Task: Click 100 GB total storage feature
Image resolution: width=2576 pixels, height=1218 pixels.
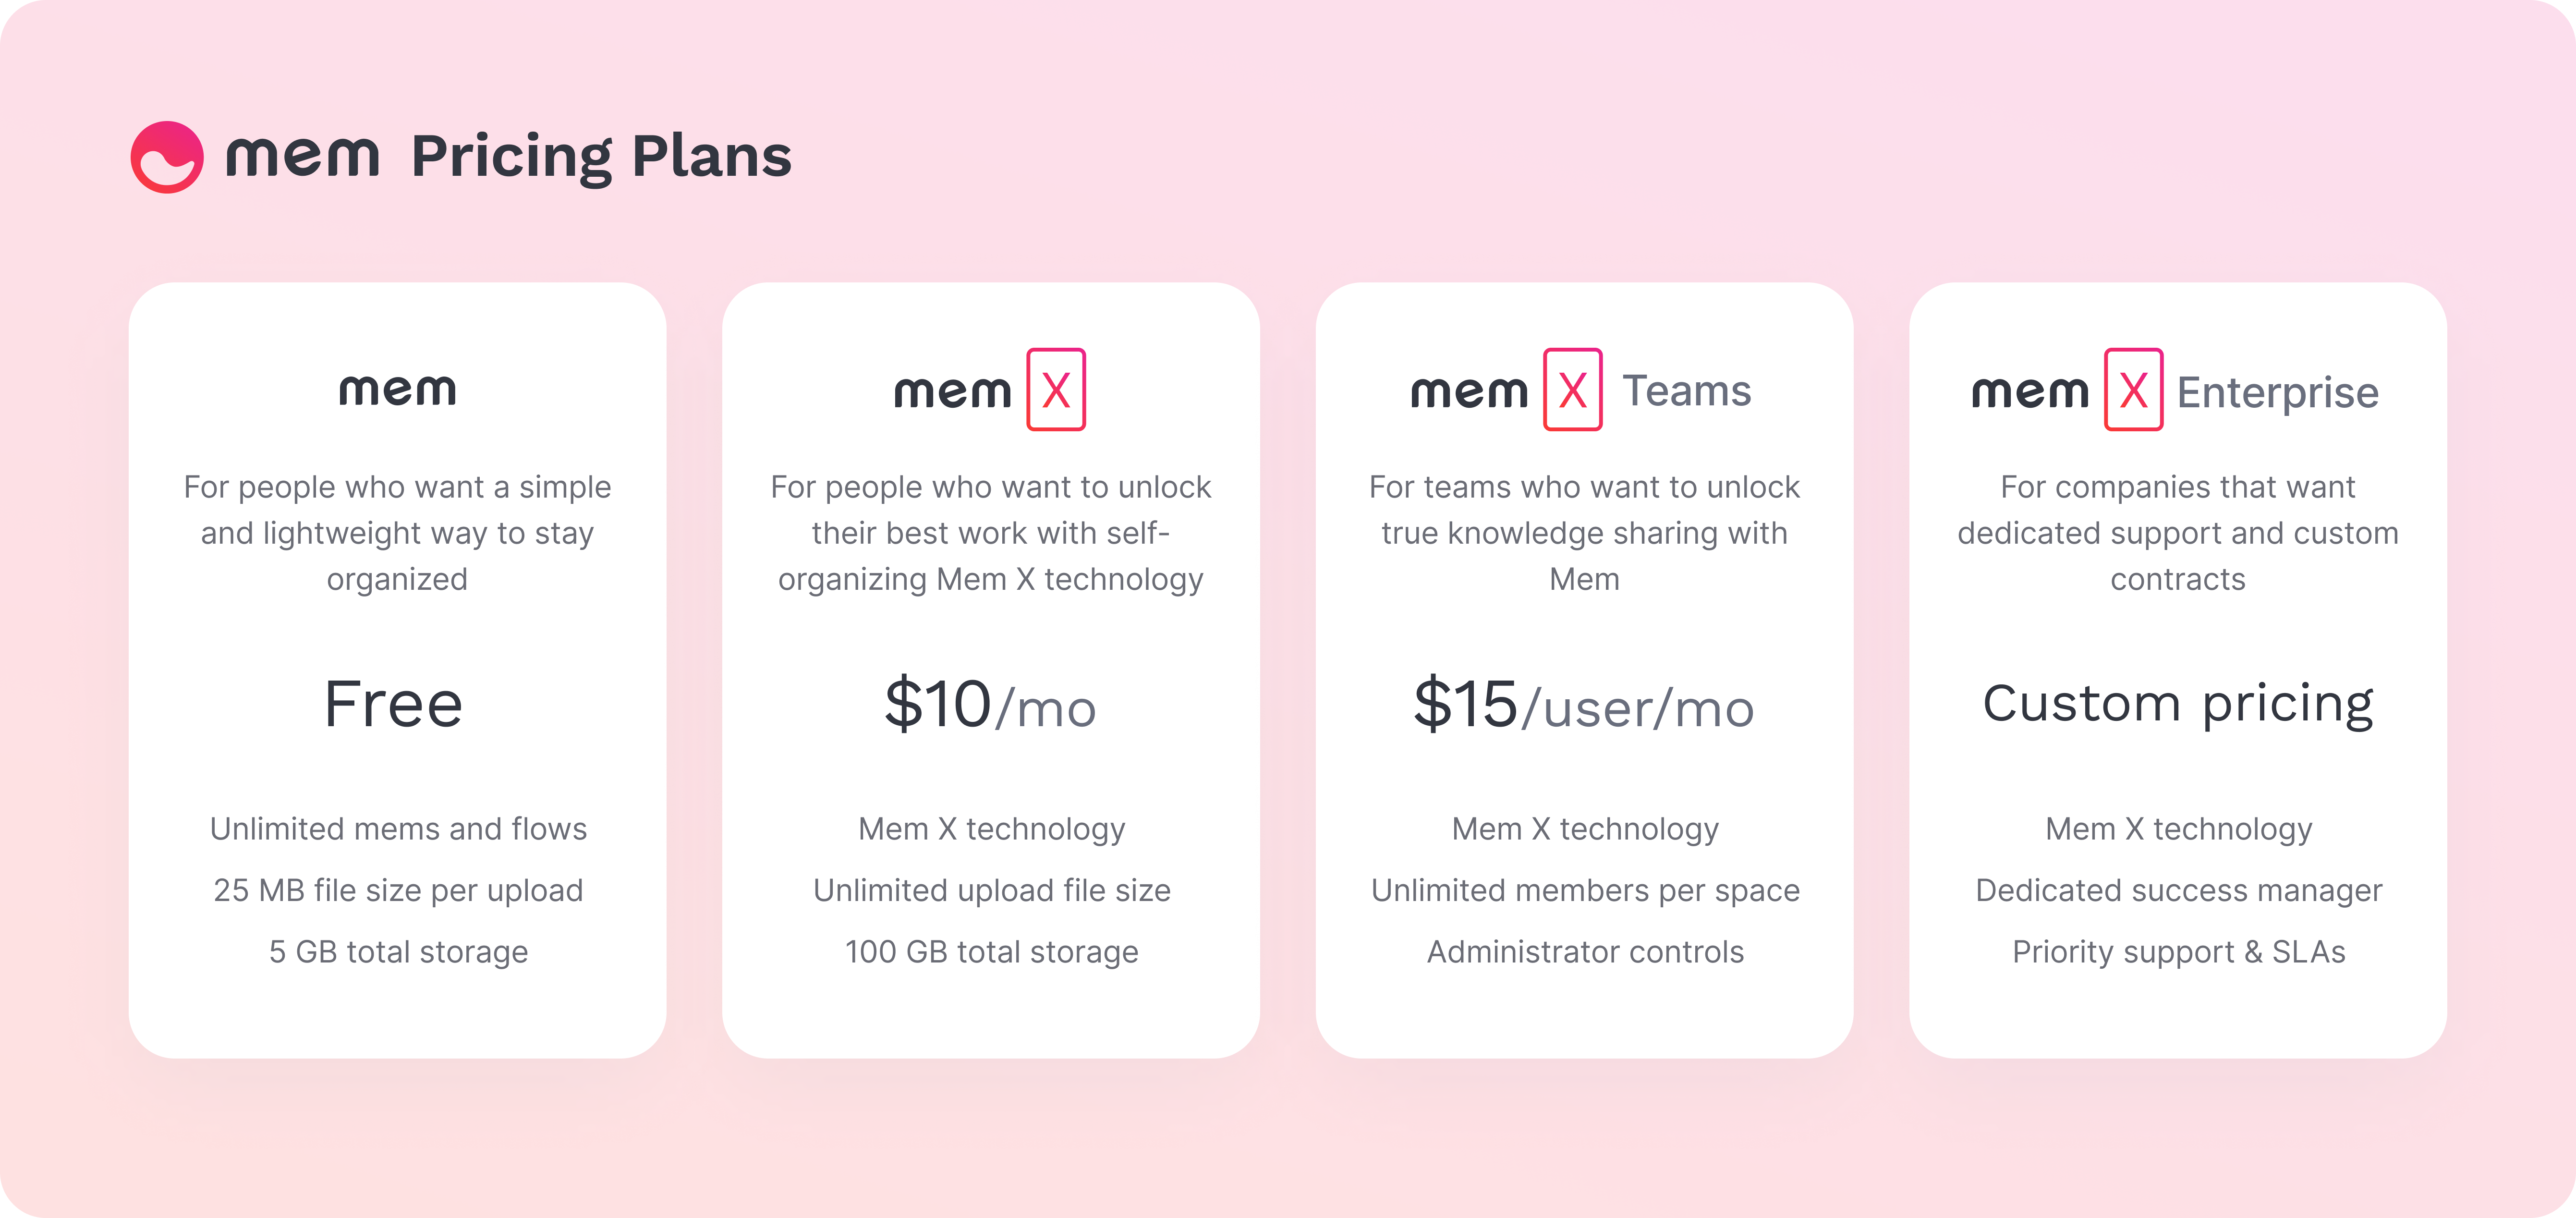Action: coord(991,952)
